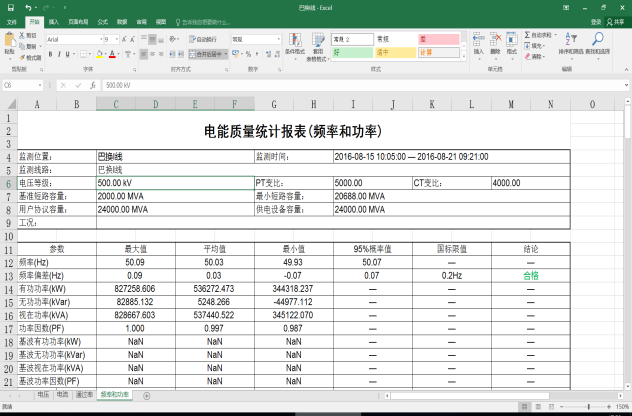Toggle top vertical alignment
The image size is (632, 416).
point(144,39)
